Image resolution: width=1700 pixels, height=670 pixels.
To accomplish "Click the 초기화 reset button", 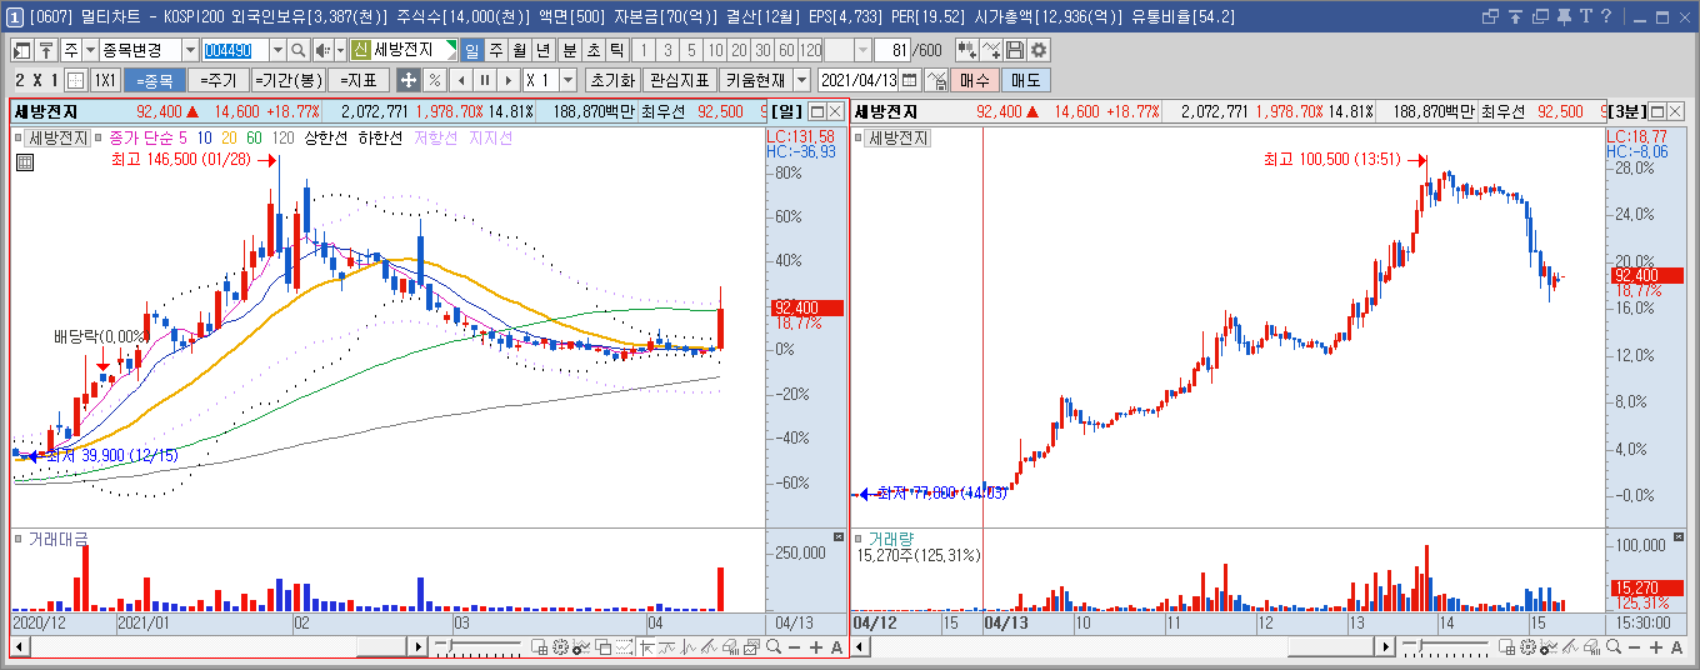I will 613,80.
